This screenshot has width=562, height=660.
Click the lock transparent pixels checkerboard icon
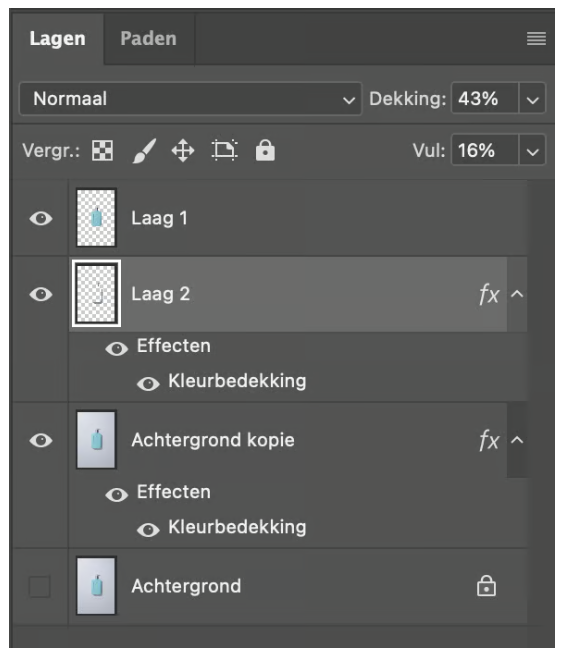102,150
